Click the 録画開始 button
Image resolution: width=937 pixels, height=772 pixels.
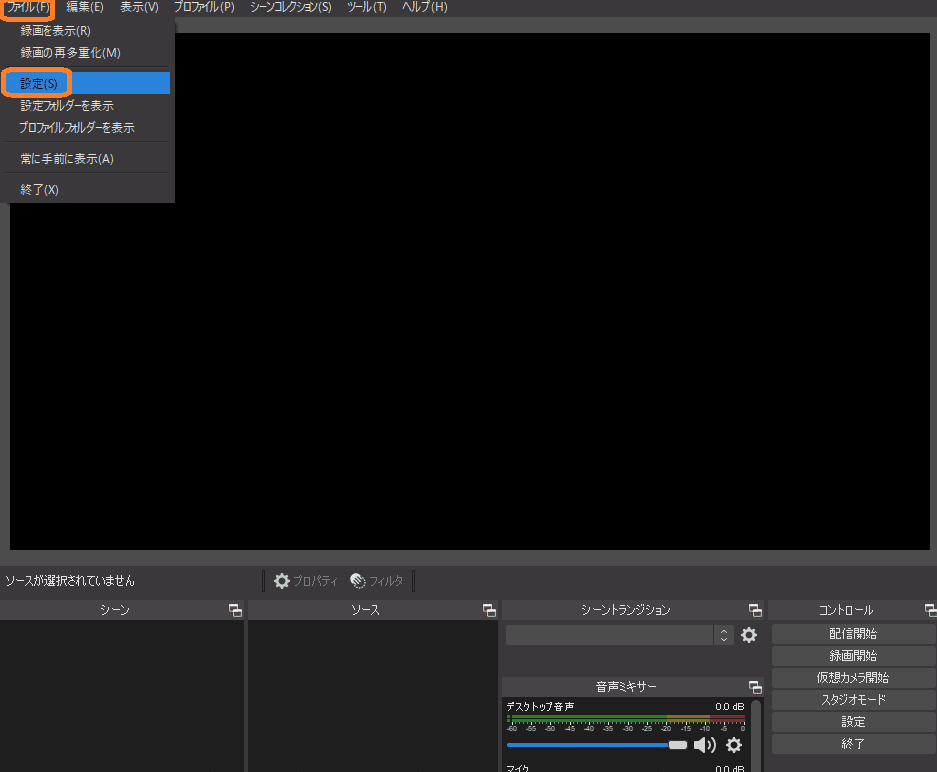[x=853, y=655]
